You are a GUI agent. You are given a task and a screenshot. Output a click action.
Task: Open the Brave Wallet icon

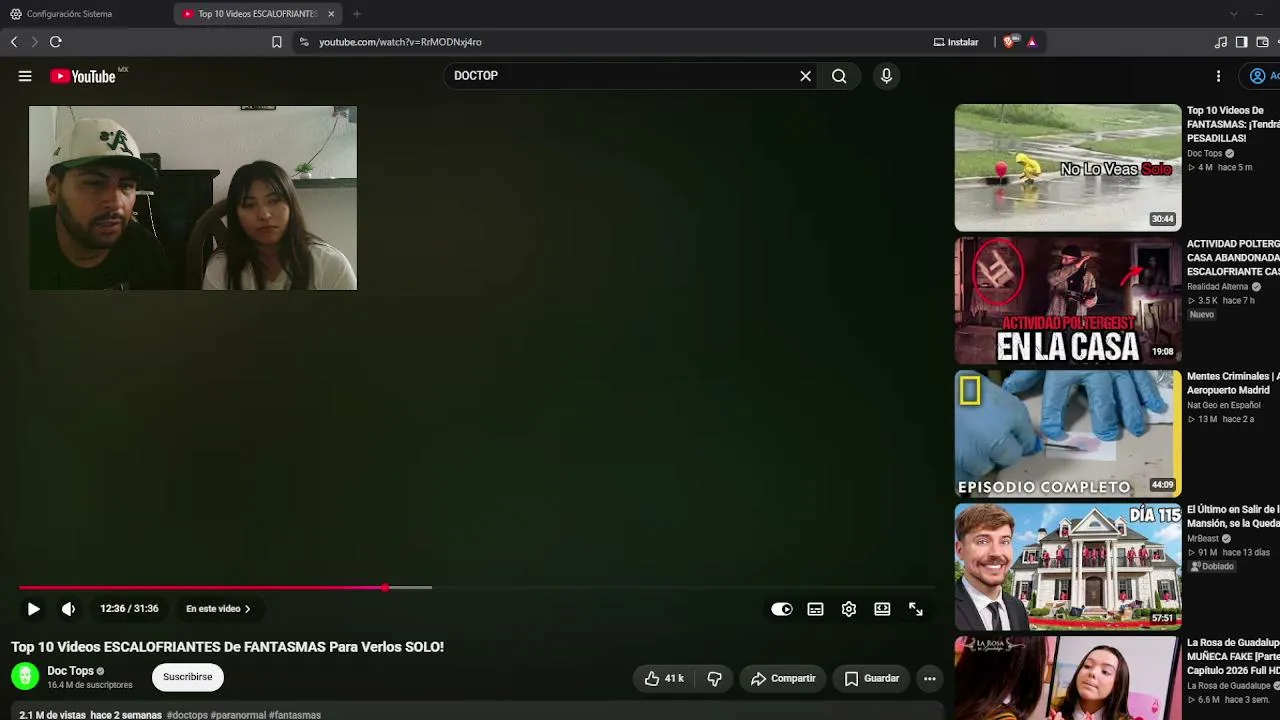coord(1262,42)
